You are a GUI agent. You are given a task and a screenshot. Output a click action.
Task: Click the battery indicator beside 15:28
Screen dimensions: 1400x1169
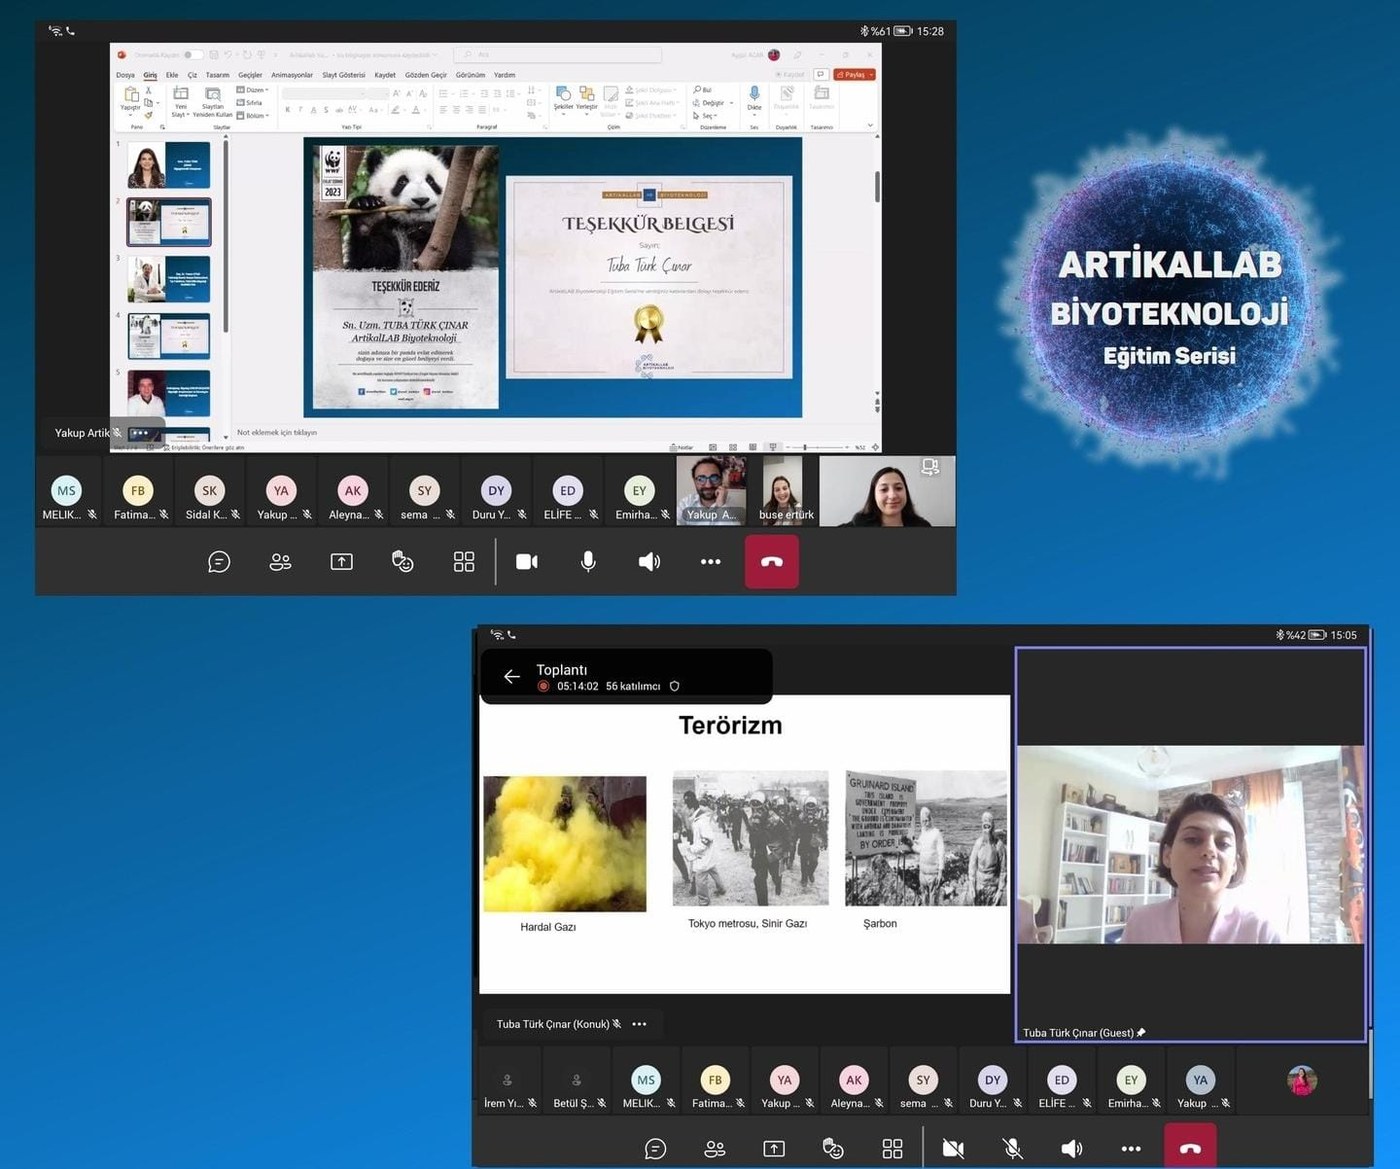point(902,31)
